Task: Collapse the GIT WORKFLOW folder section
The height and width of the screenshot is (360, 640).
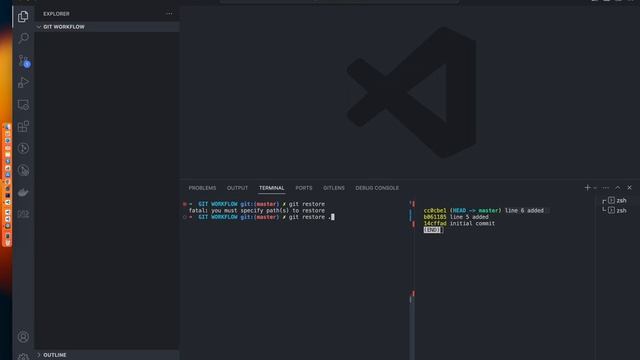Action: coord(107,27)
